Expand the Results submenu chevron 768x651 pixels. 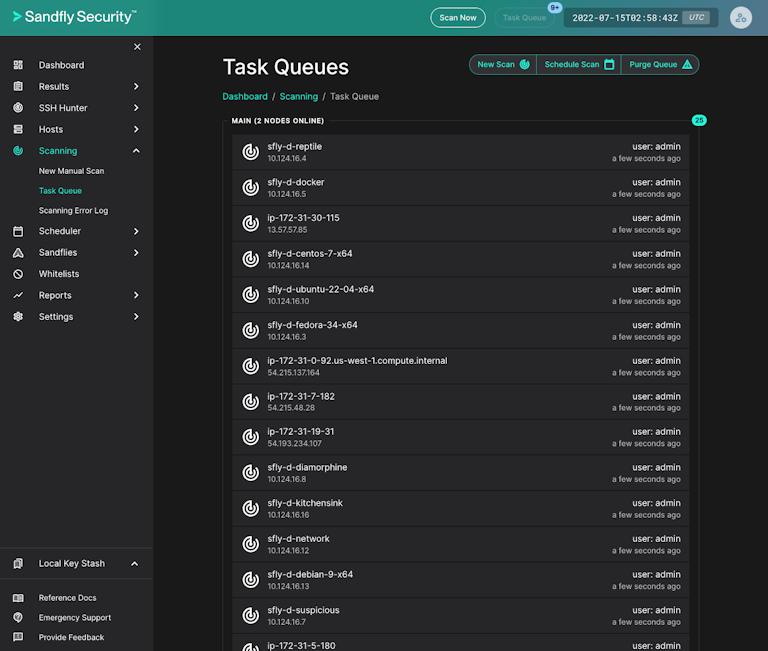coord(136,86)
